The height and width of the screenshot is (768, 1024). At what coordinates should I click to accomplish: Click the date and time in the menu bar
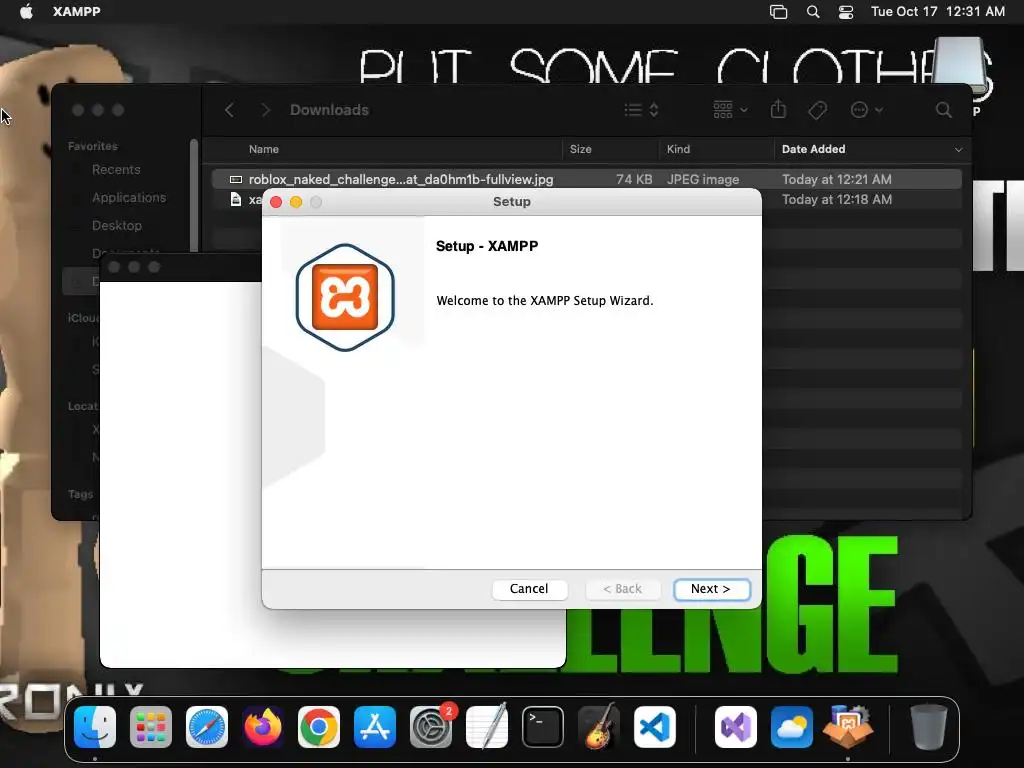(x=938, y=11)
